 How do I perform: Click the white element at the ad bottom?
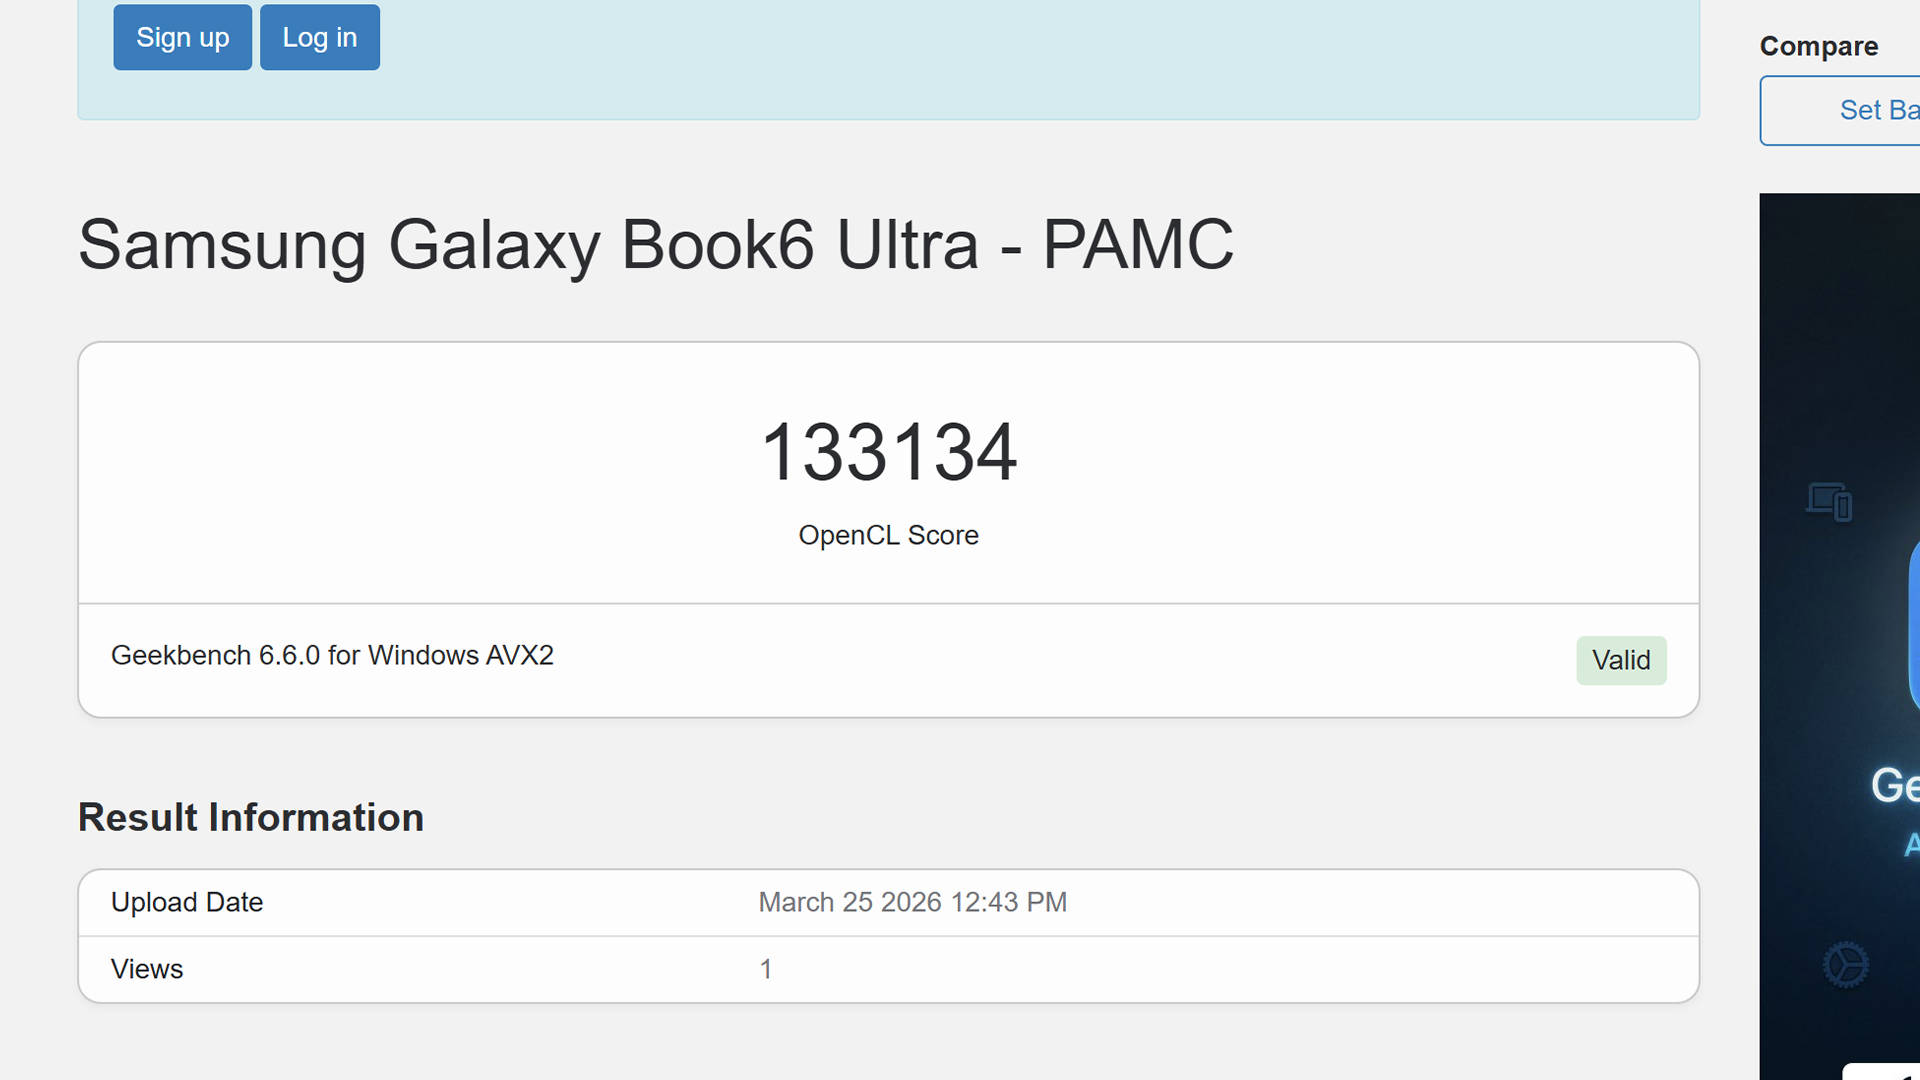[1882, 1071]
